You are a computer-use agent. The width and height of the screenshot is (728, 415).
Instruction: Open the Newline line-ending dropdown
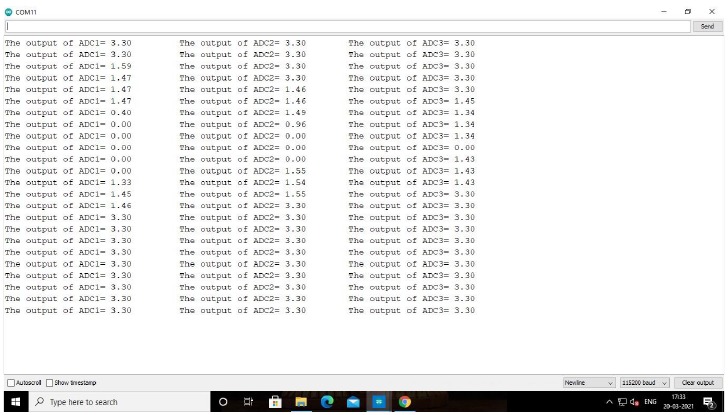tap(589, 383)
